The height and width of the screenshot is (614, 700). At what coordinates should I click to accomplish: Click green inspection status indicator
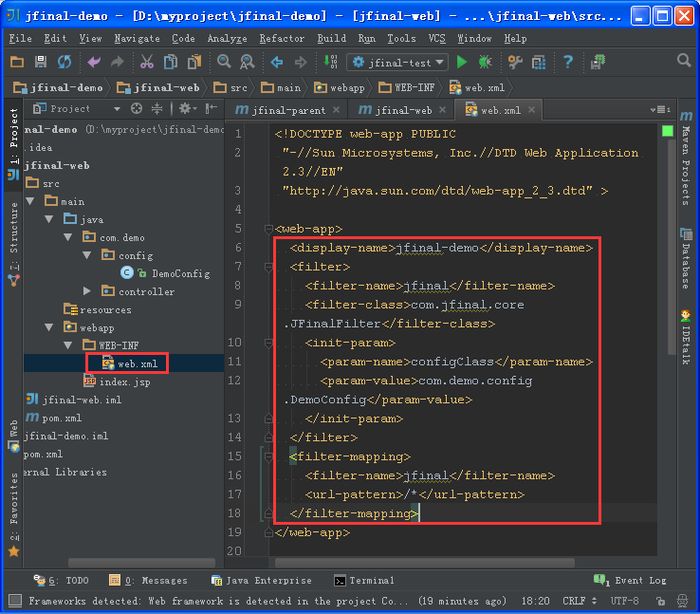(x=667, y=131)
